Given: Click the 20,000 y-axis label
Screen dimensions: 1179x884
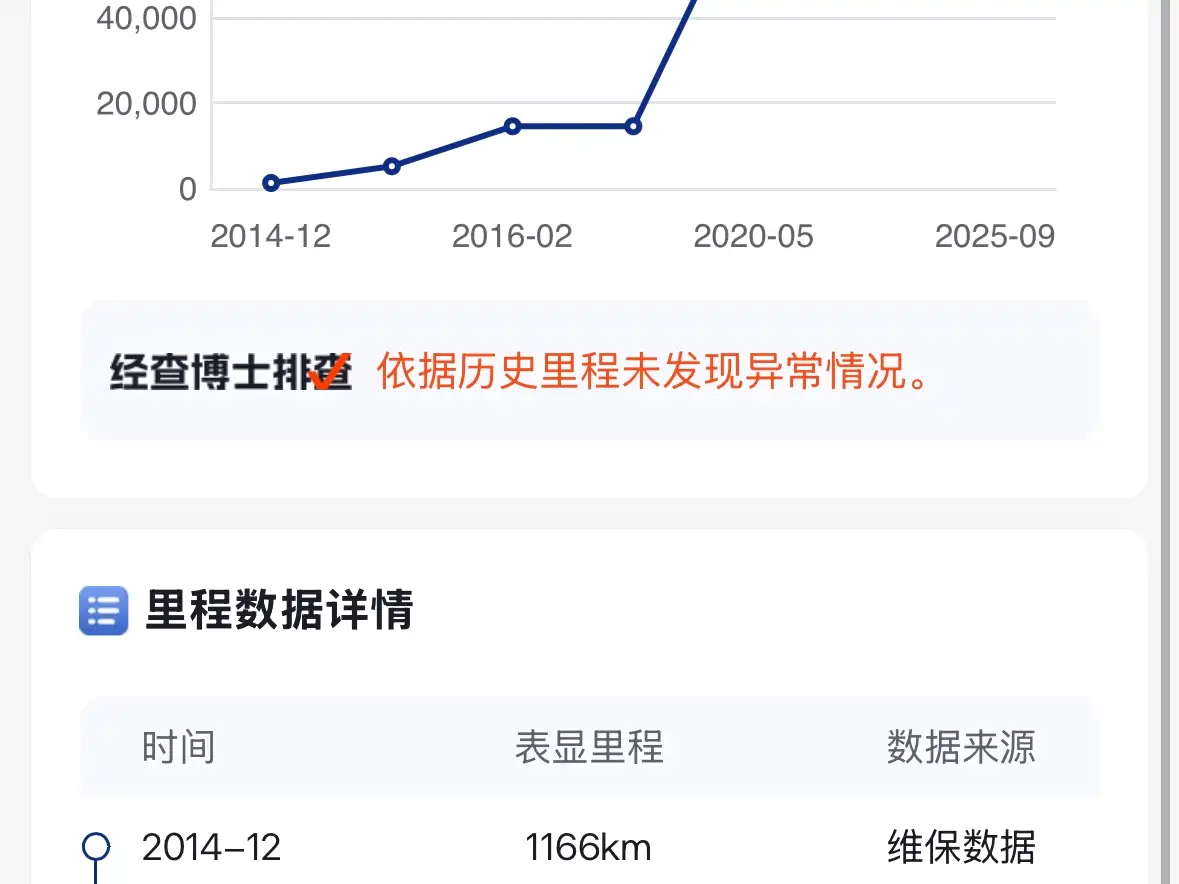Looking at the screenshot, I should [x=147, y=104].
